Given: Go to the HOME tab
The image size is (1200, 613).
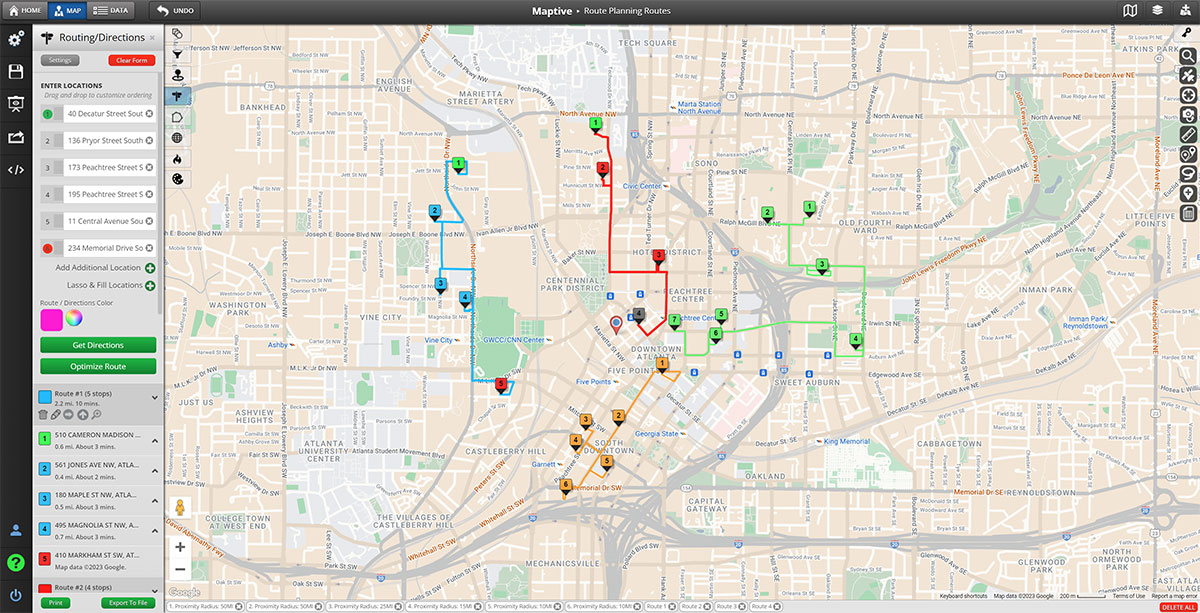Looking at the screenshot, I should 25,11.
